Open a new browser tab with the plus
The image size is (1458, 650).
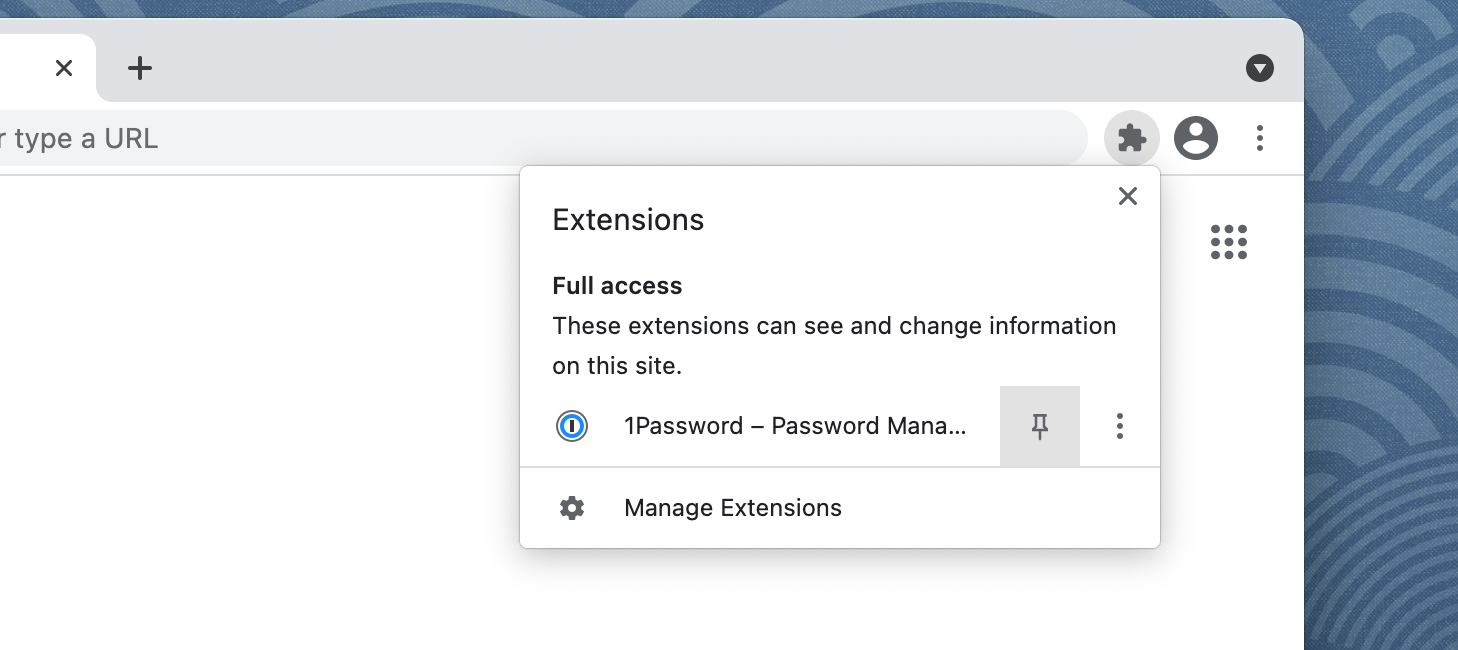click(140, 68)
